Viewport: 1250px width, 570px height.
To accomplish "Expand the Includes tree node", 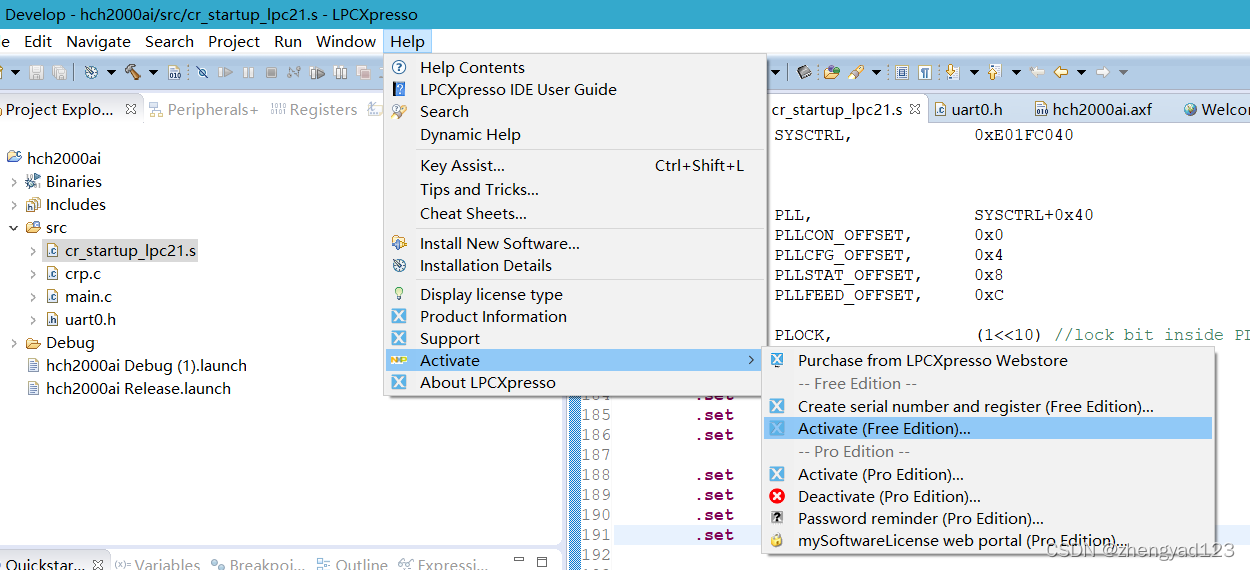I will coord(13,205).
